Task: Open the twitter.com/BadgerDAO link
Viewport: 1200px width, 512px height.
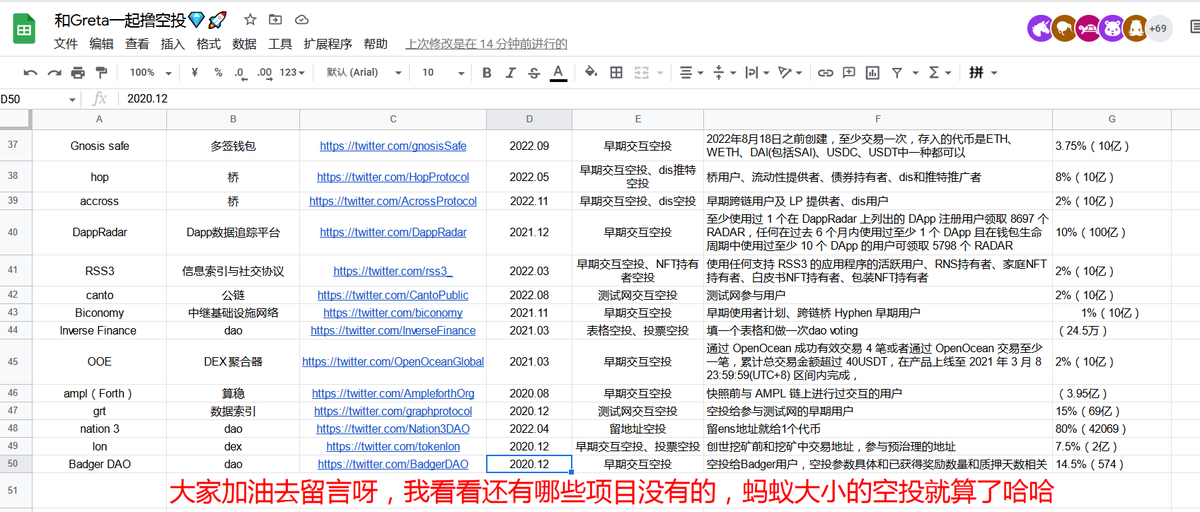Action: [393, 464]
